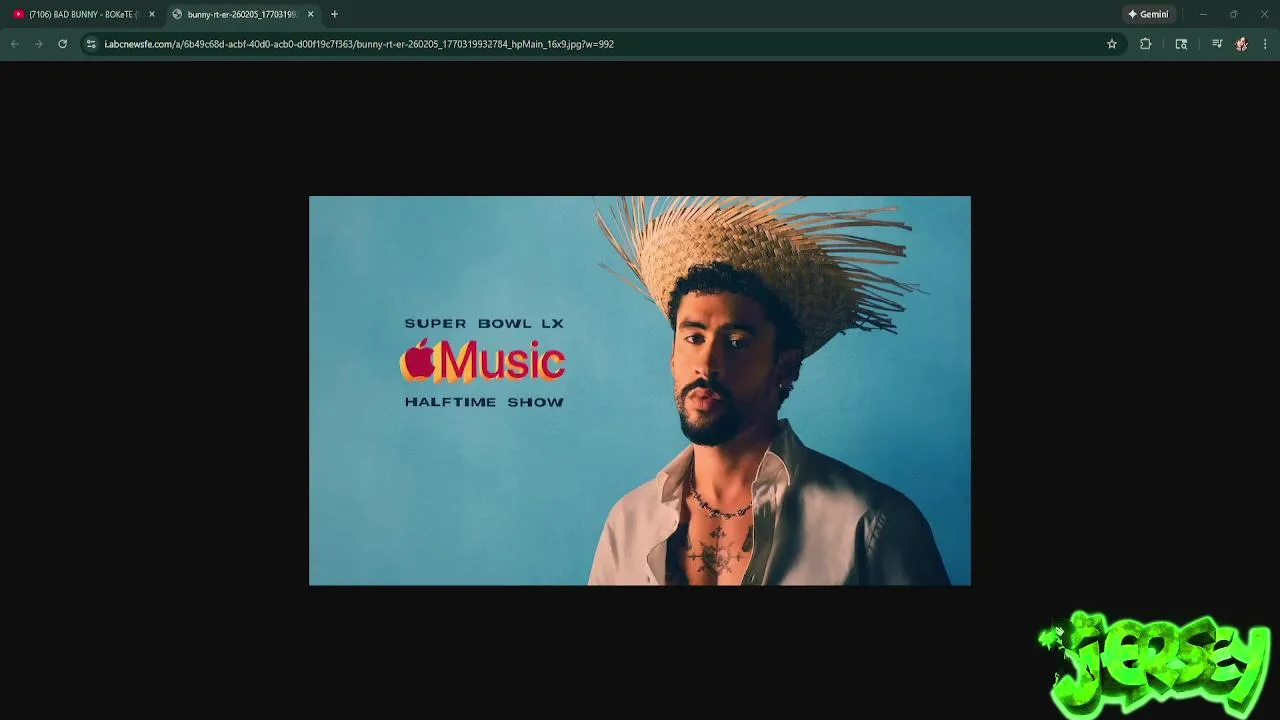Open the Chrome three-dot menu
The width and height of the screenshot is (1280, 720).
(1265, 44)
